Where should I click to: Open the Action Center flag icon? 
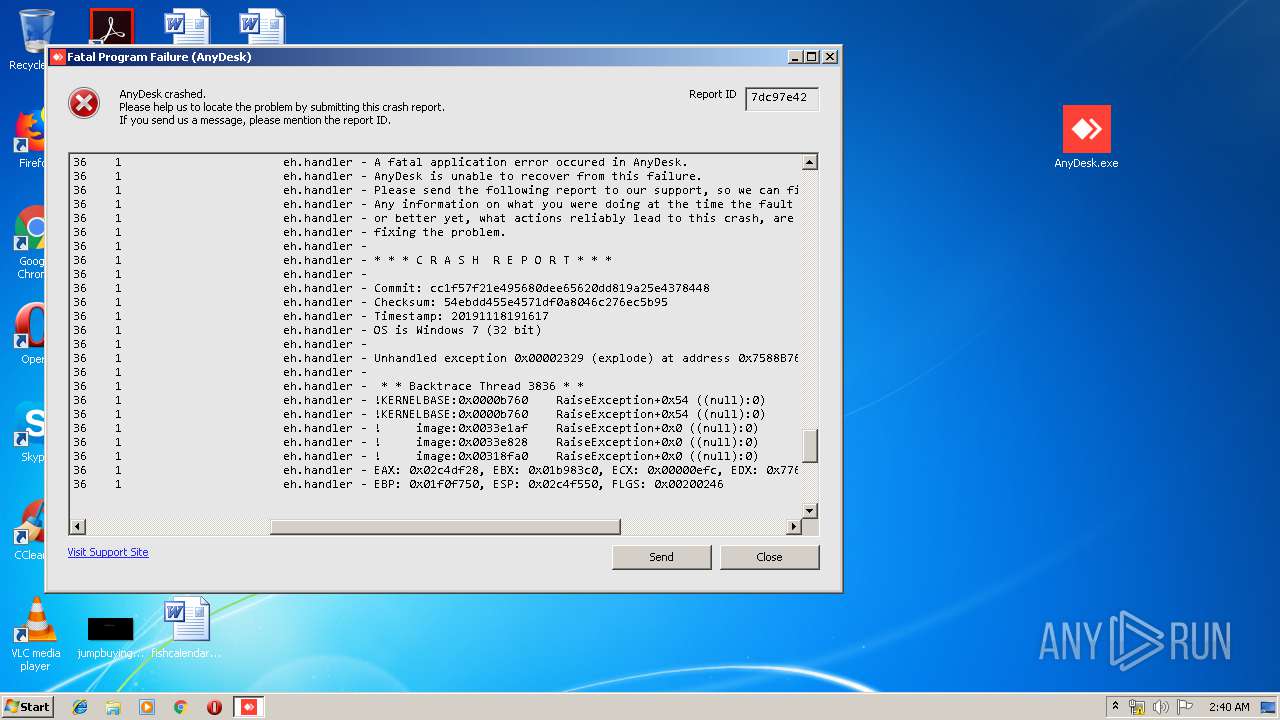1185,707
